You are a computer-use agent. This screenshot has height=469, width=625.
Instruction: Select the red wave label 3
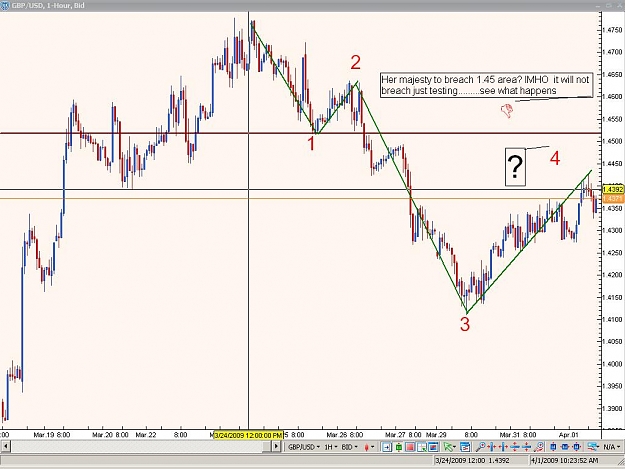click(x=465, y=324)
